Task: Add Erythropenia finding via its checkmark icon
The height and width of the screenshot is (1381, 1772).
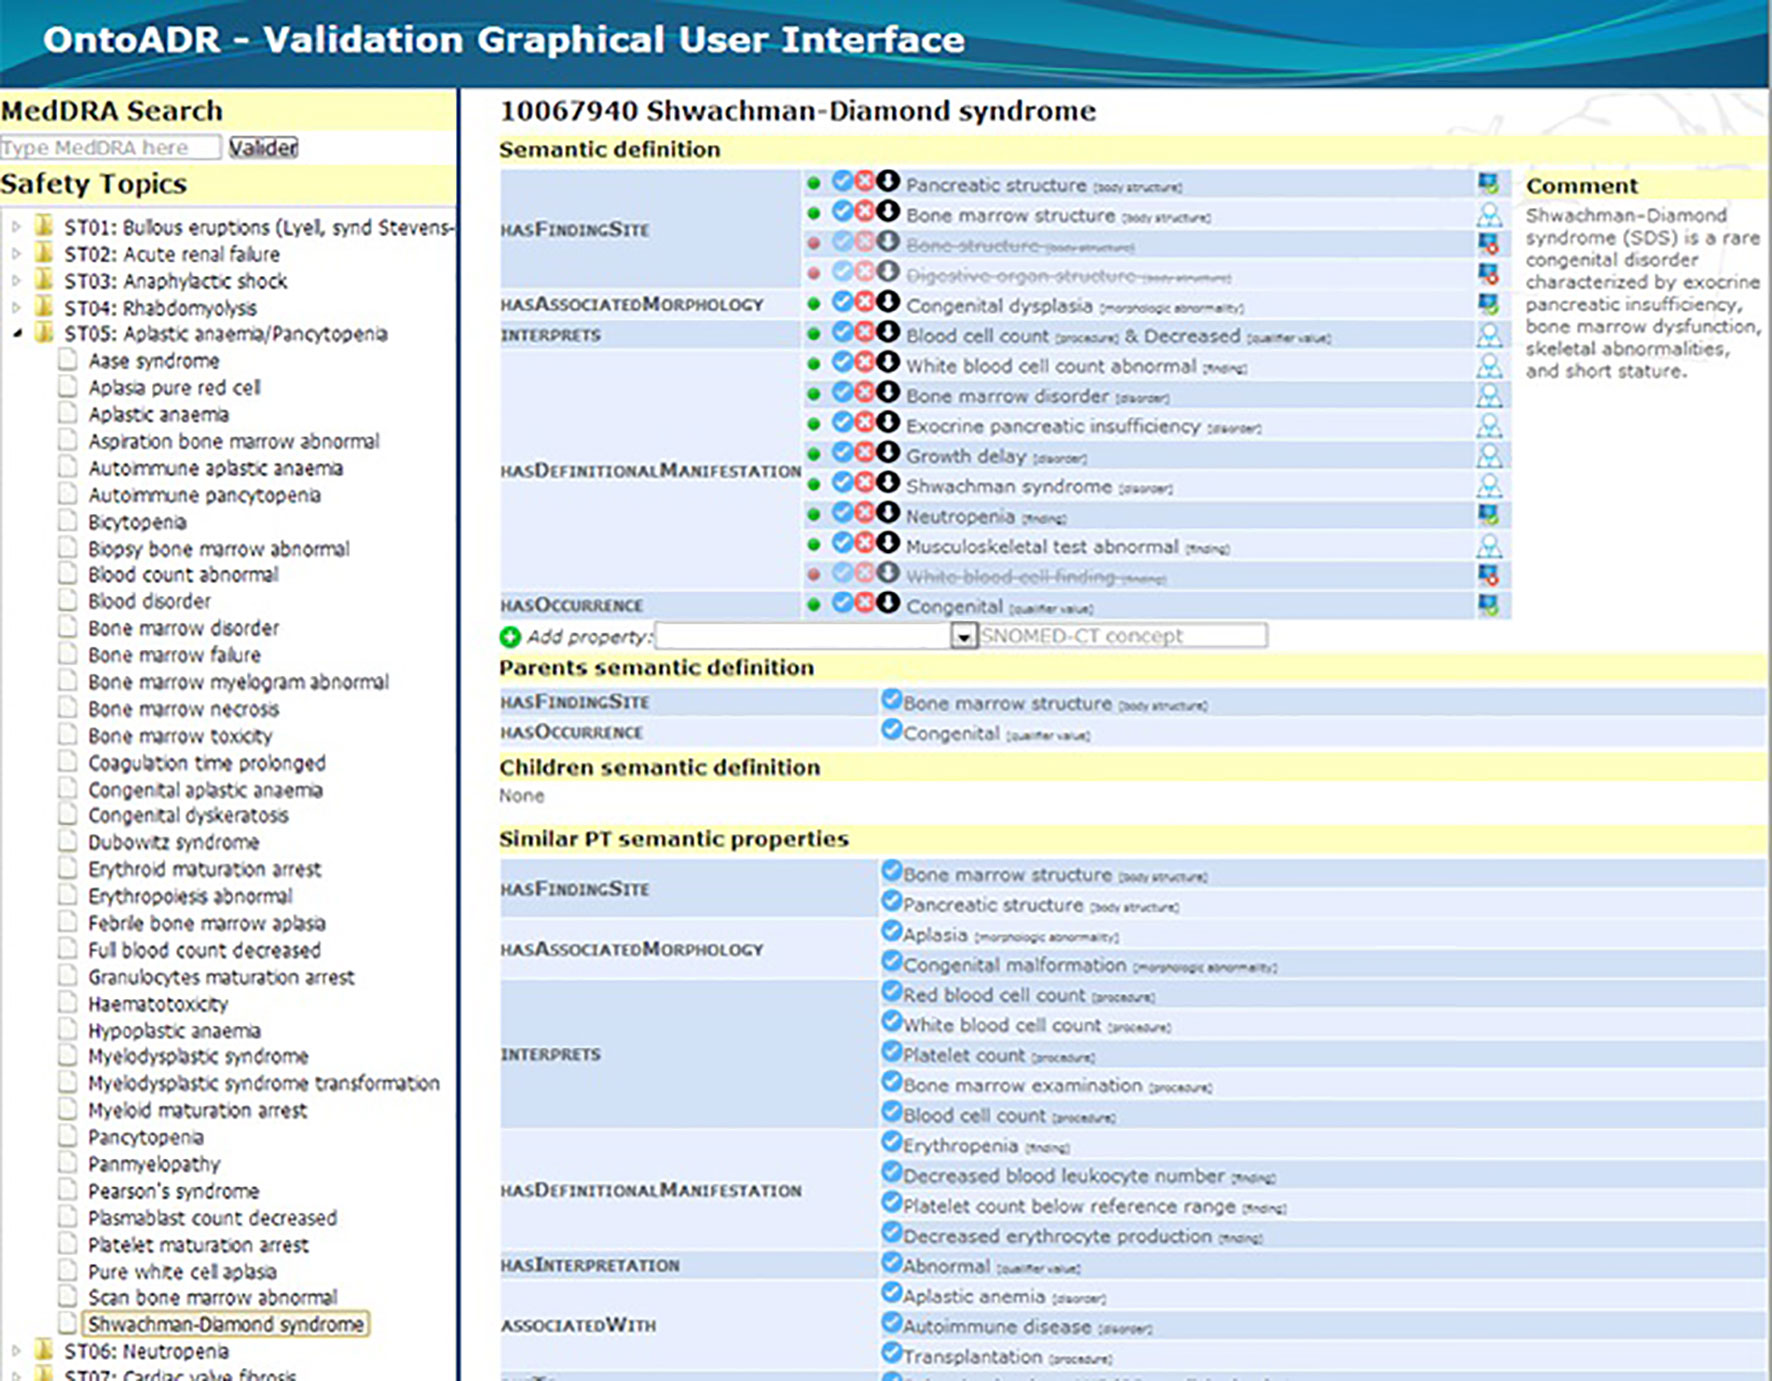Action: (x=891, y=1142)
